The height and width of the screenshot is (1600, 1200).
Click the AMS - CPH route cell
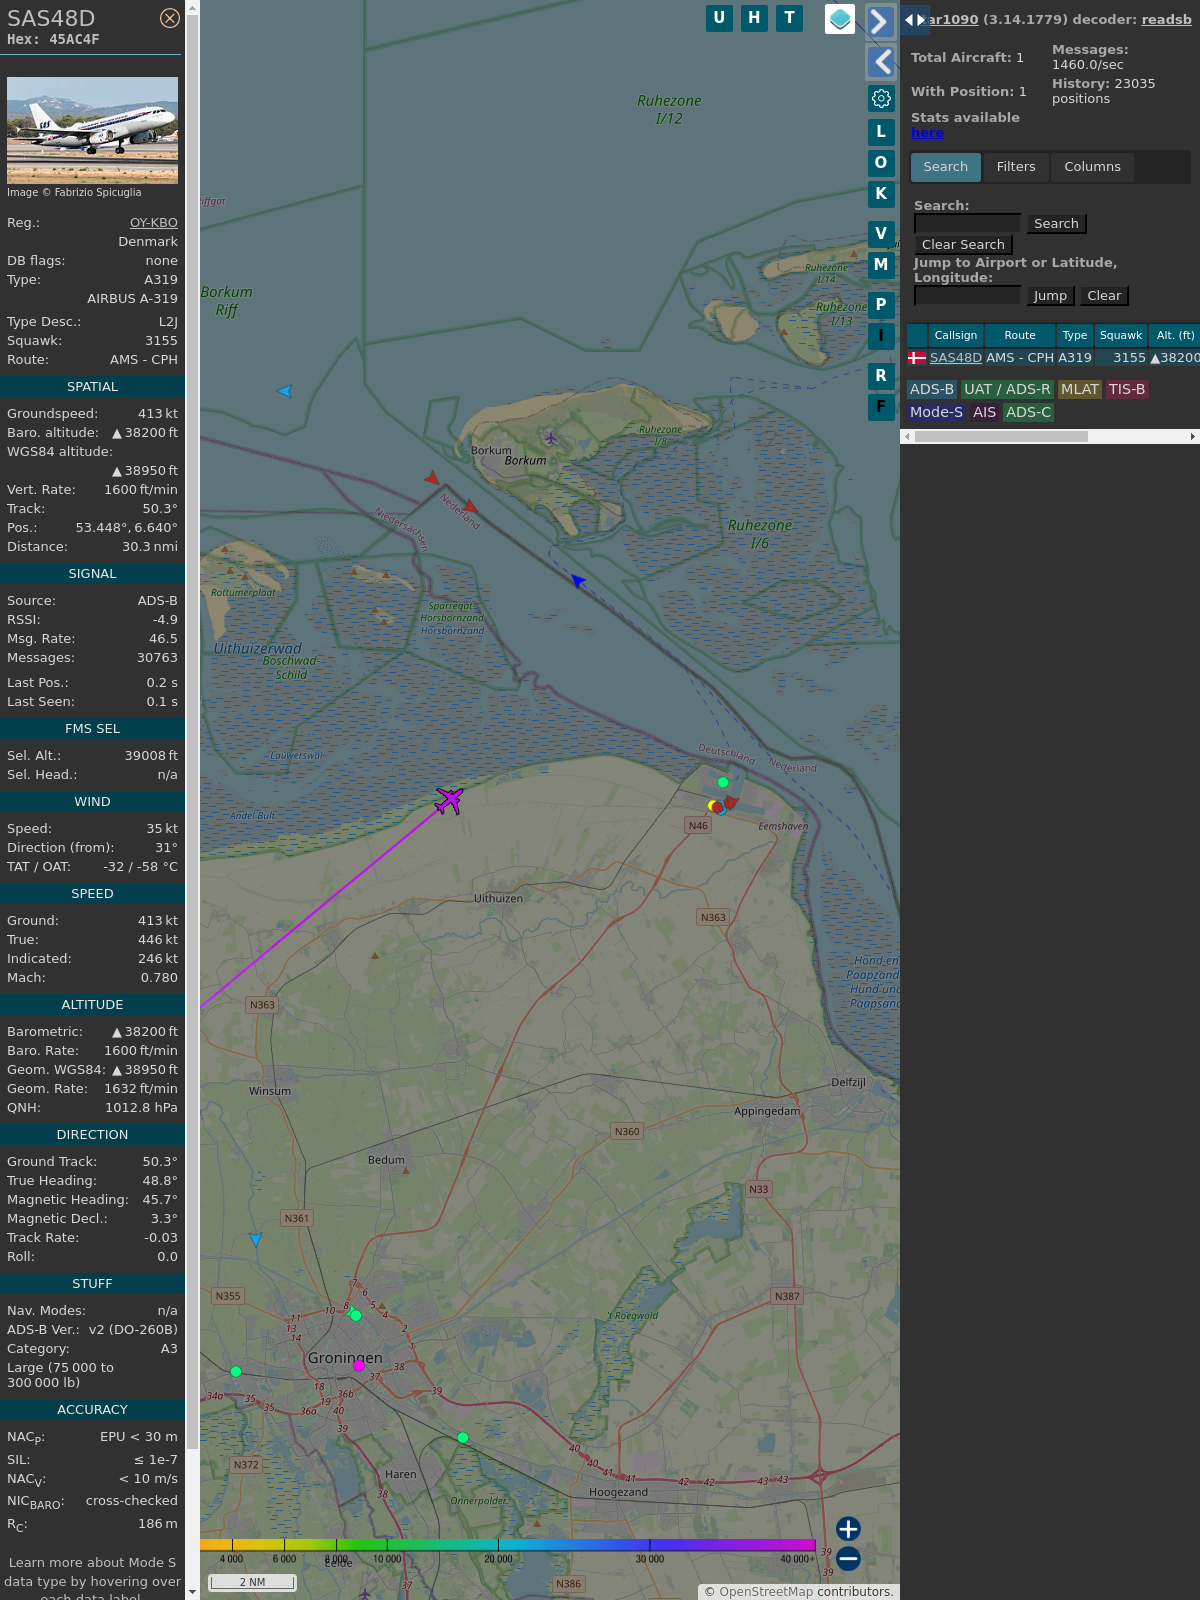1020,358
